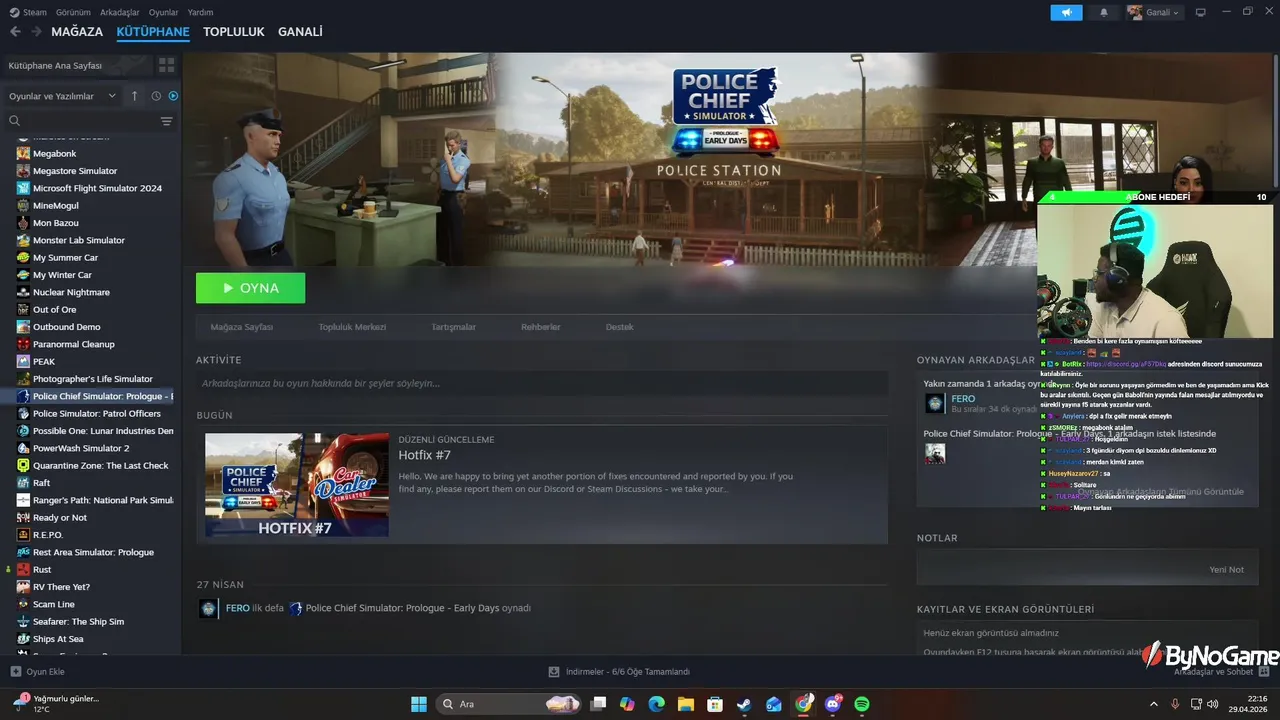Open Spotify from the taskbar

(x=862, y=704)
